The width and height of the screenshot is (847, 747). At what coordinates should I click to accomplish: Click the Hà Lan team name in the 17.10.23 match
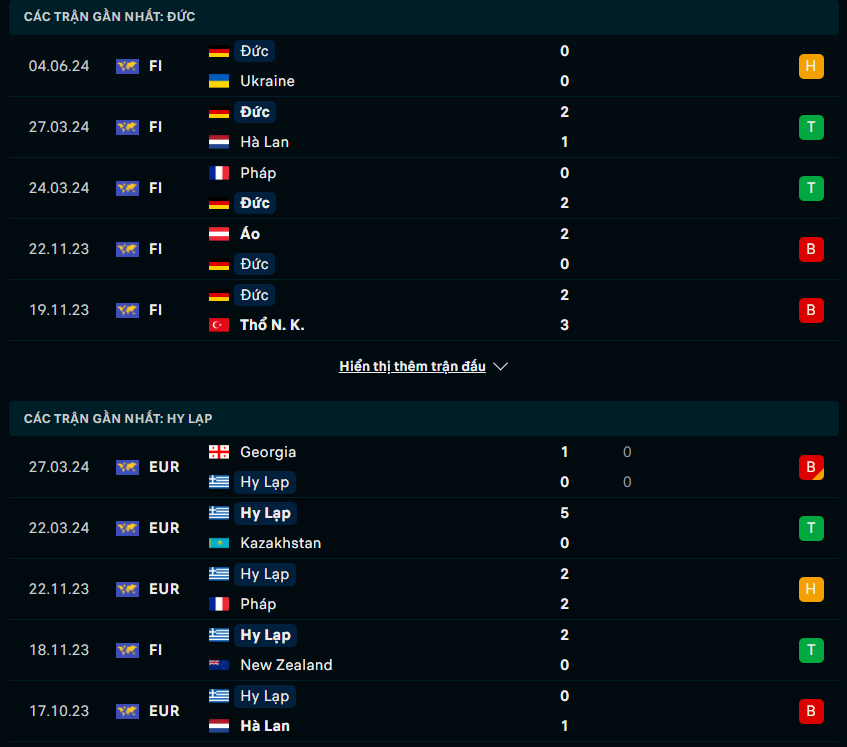[x=265, y=725]
